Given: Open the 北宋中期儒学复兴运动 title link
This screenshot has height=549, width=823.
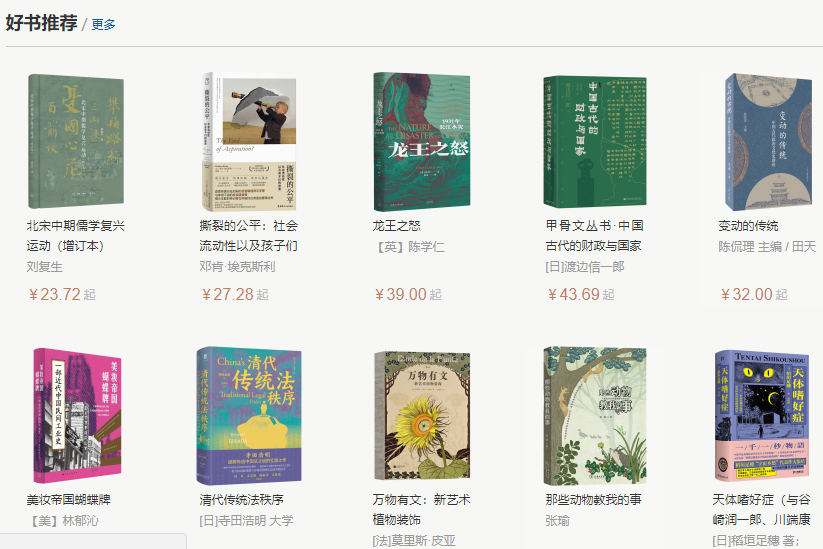Looking at the screenshot, I should point(76,236).
